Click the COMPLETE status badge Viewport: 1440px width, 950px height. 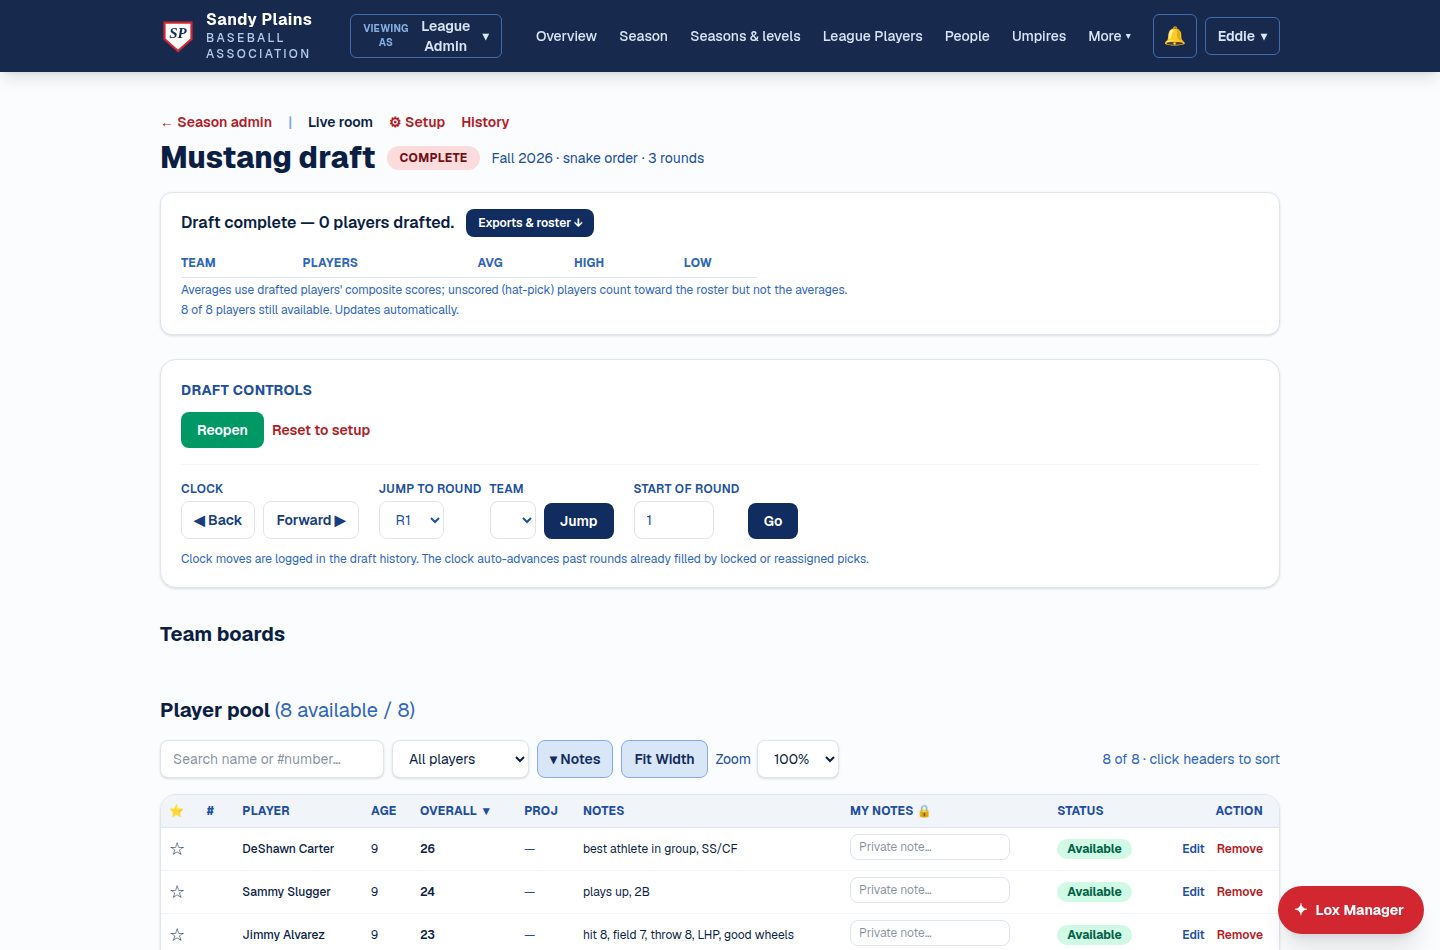coord(433,158)
